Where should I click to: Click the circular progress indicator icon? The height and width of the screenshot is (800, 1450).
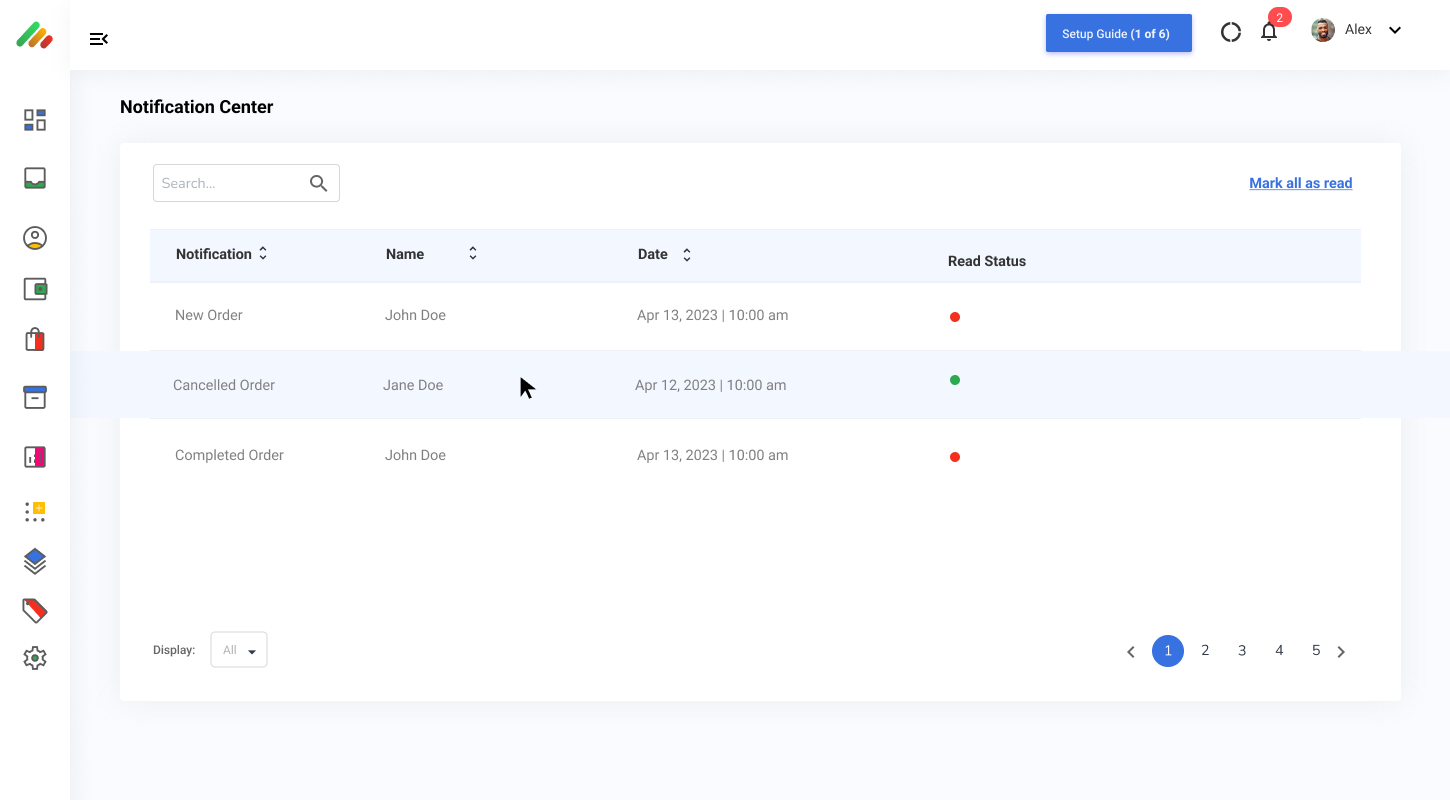[1231, 32]
